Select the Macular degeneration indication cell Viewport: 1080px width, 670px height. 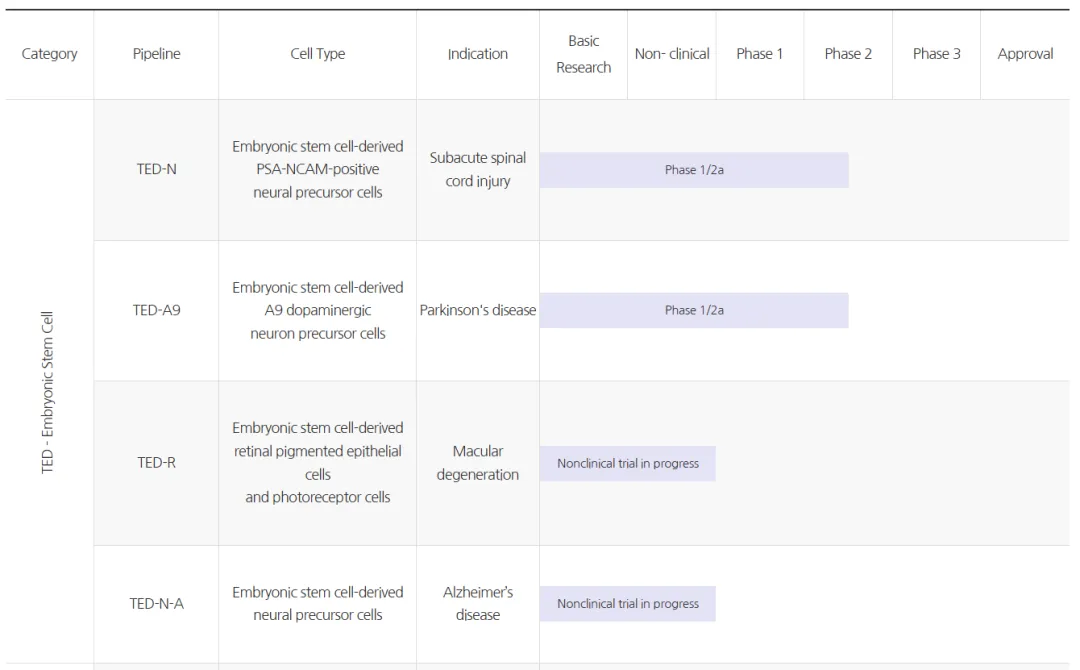click(x=477, y=463)
